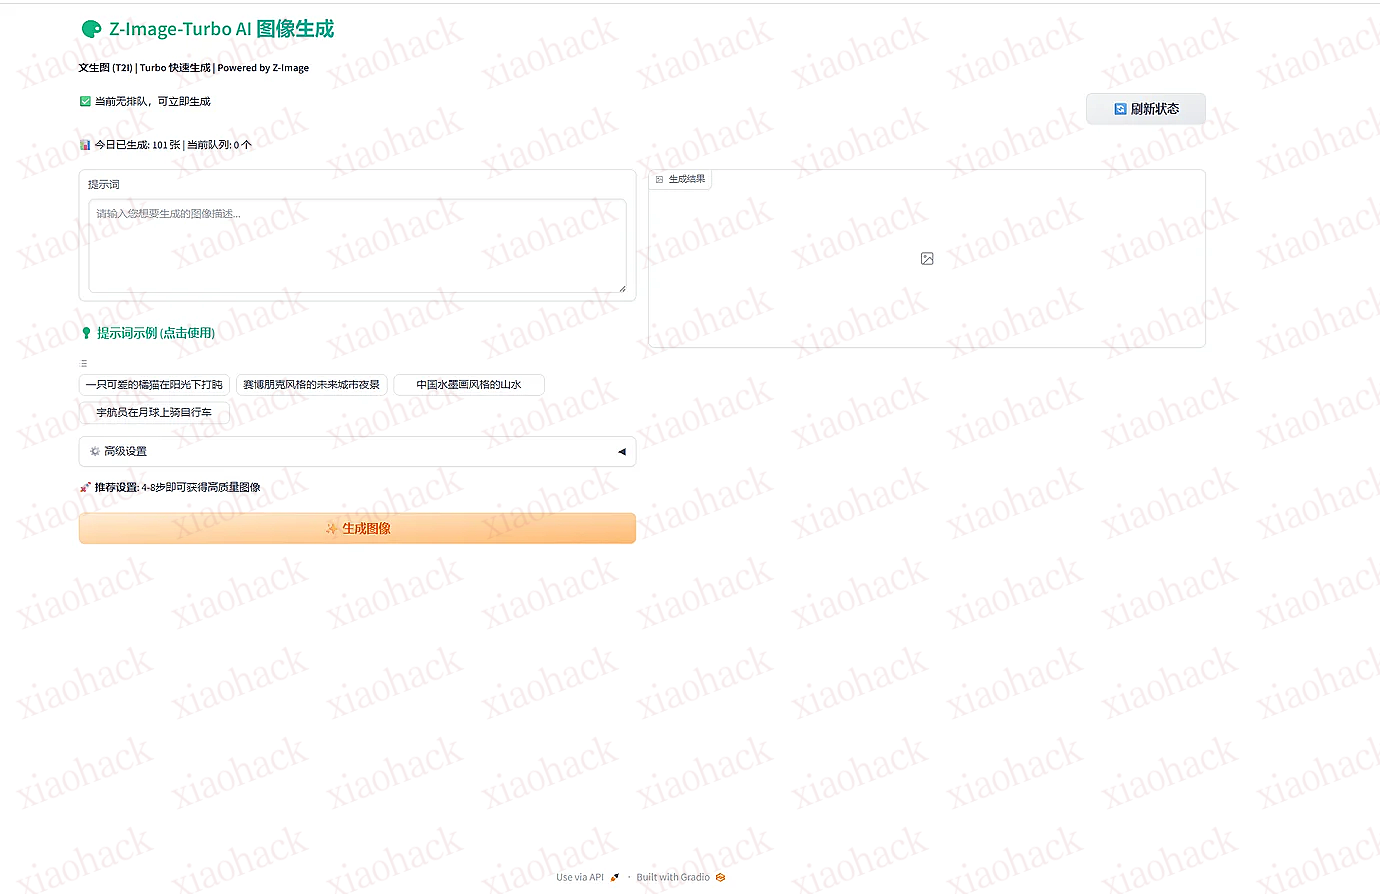Click the green checkmark next to 当前无排队
This screenshot has height=894, width=1380.
click(x=85, y=101)
